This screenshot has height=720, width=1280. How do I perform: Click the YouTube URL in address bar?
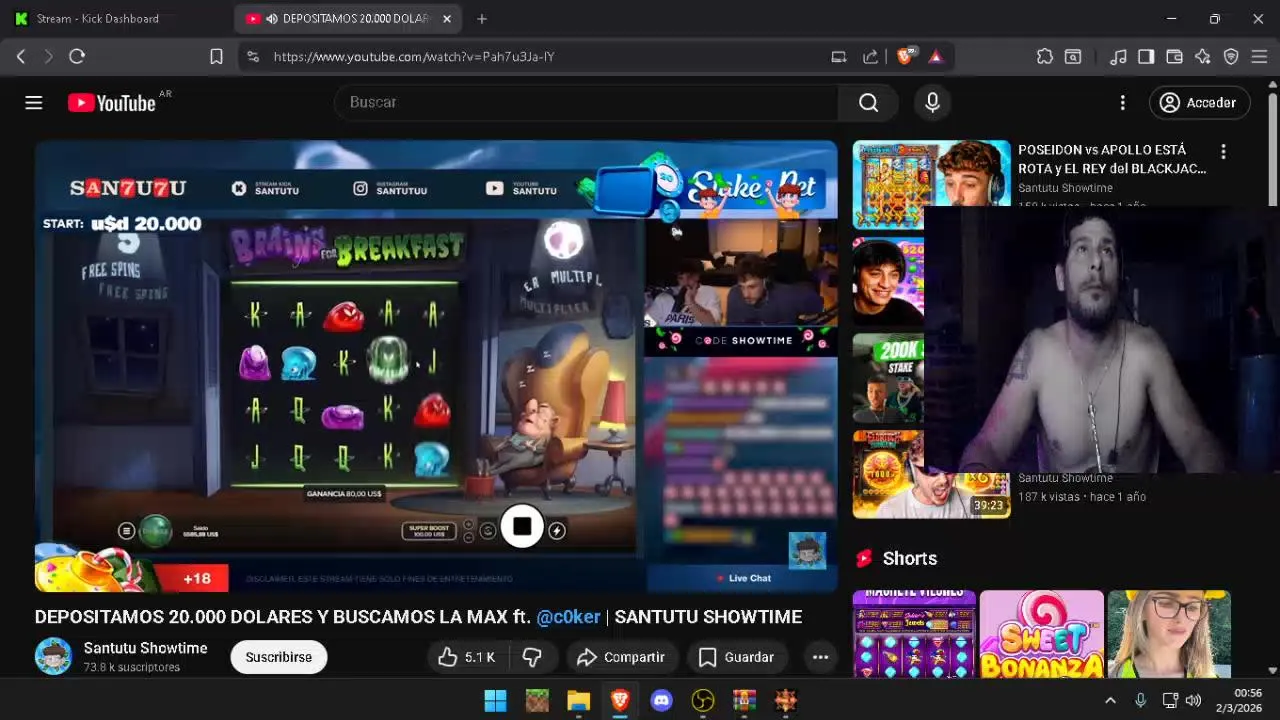click(x=414, y=57)
